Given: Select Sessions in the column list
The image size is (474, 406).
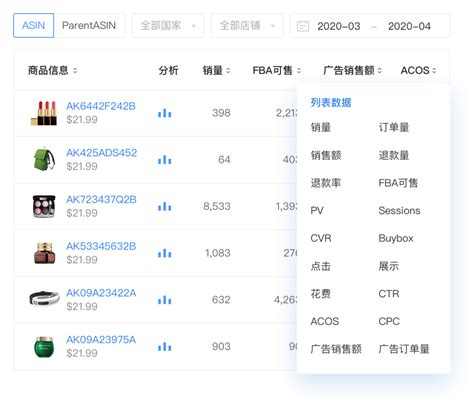Looking at the screenshot, I should (x=399, y=210).
